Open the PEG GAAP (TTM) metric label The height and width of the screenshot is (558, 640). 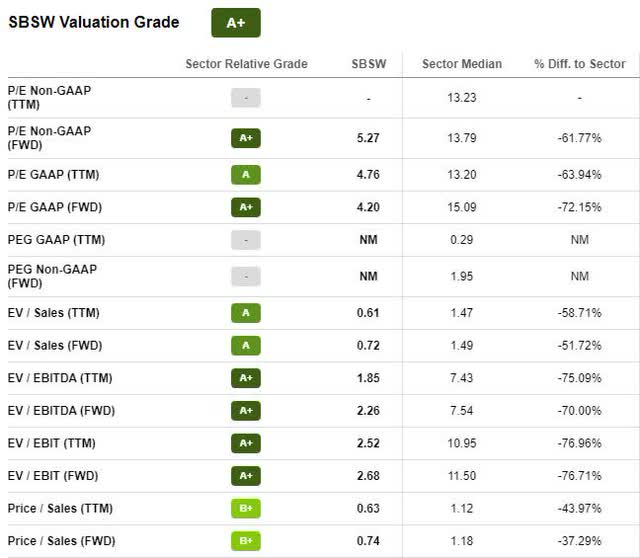(56, 240)
